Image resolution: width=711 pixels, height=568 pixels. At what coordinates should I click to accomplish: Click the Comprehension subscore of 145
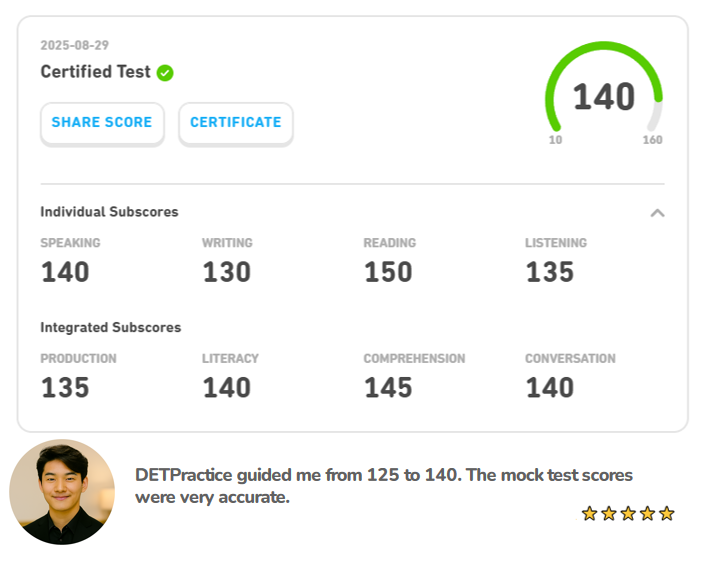coord(388,388)
